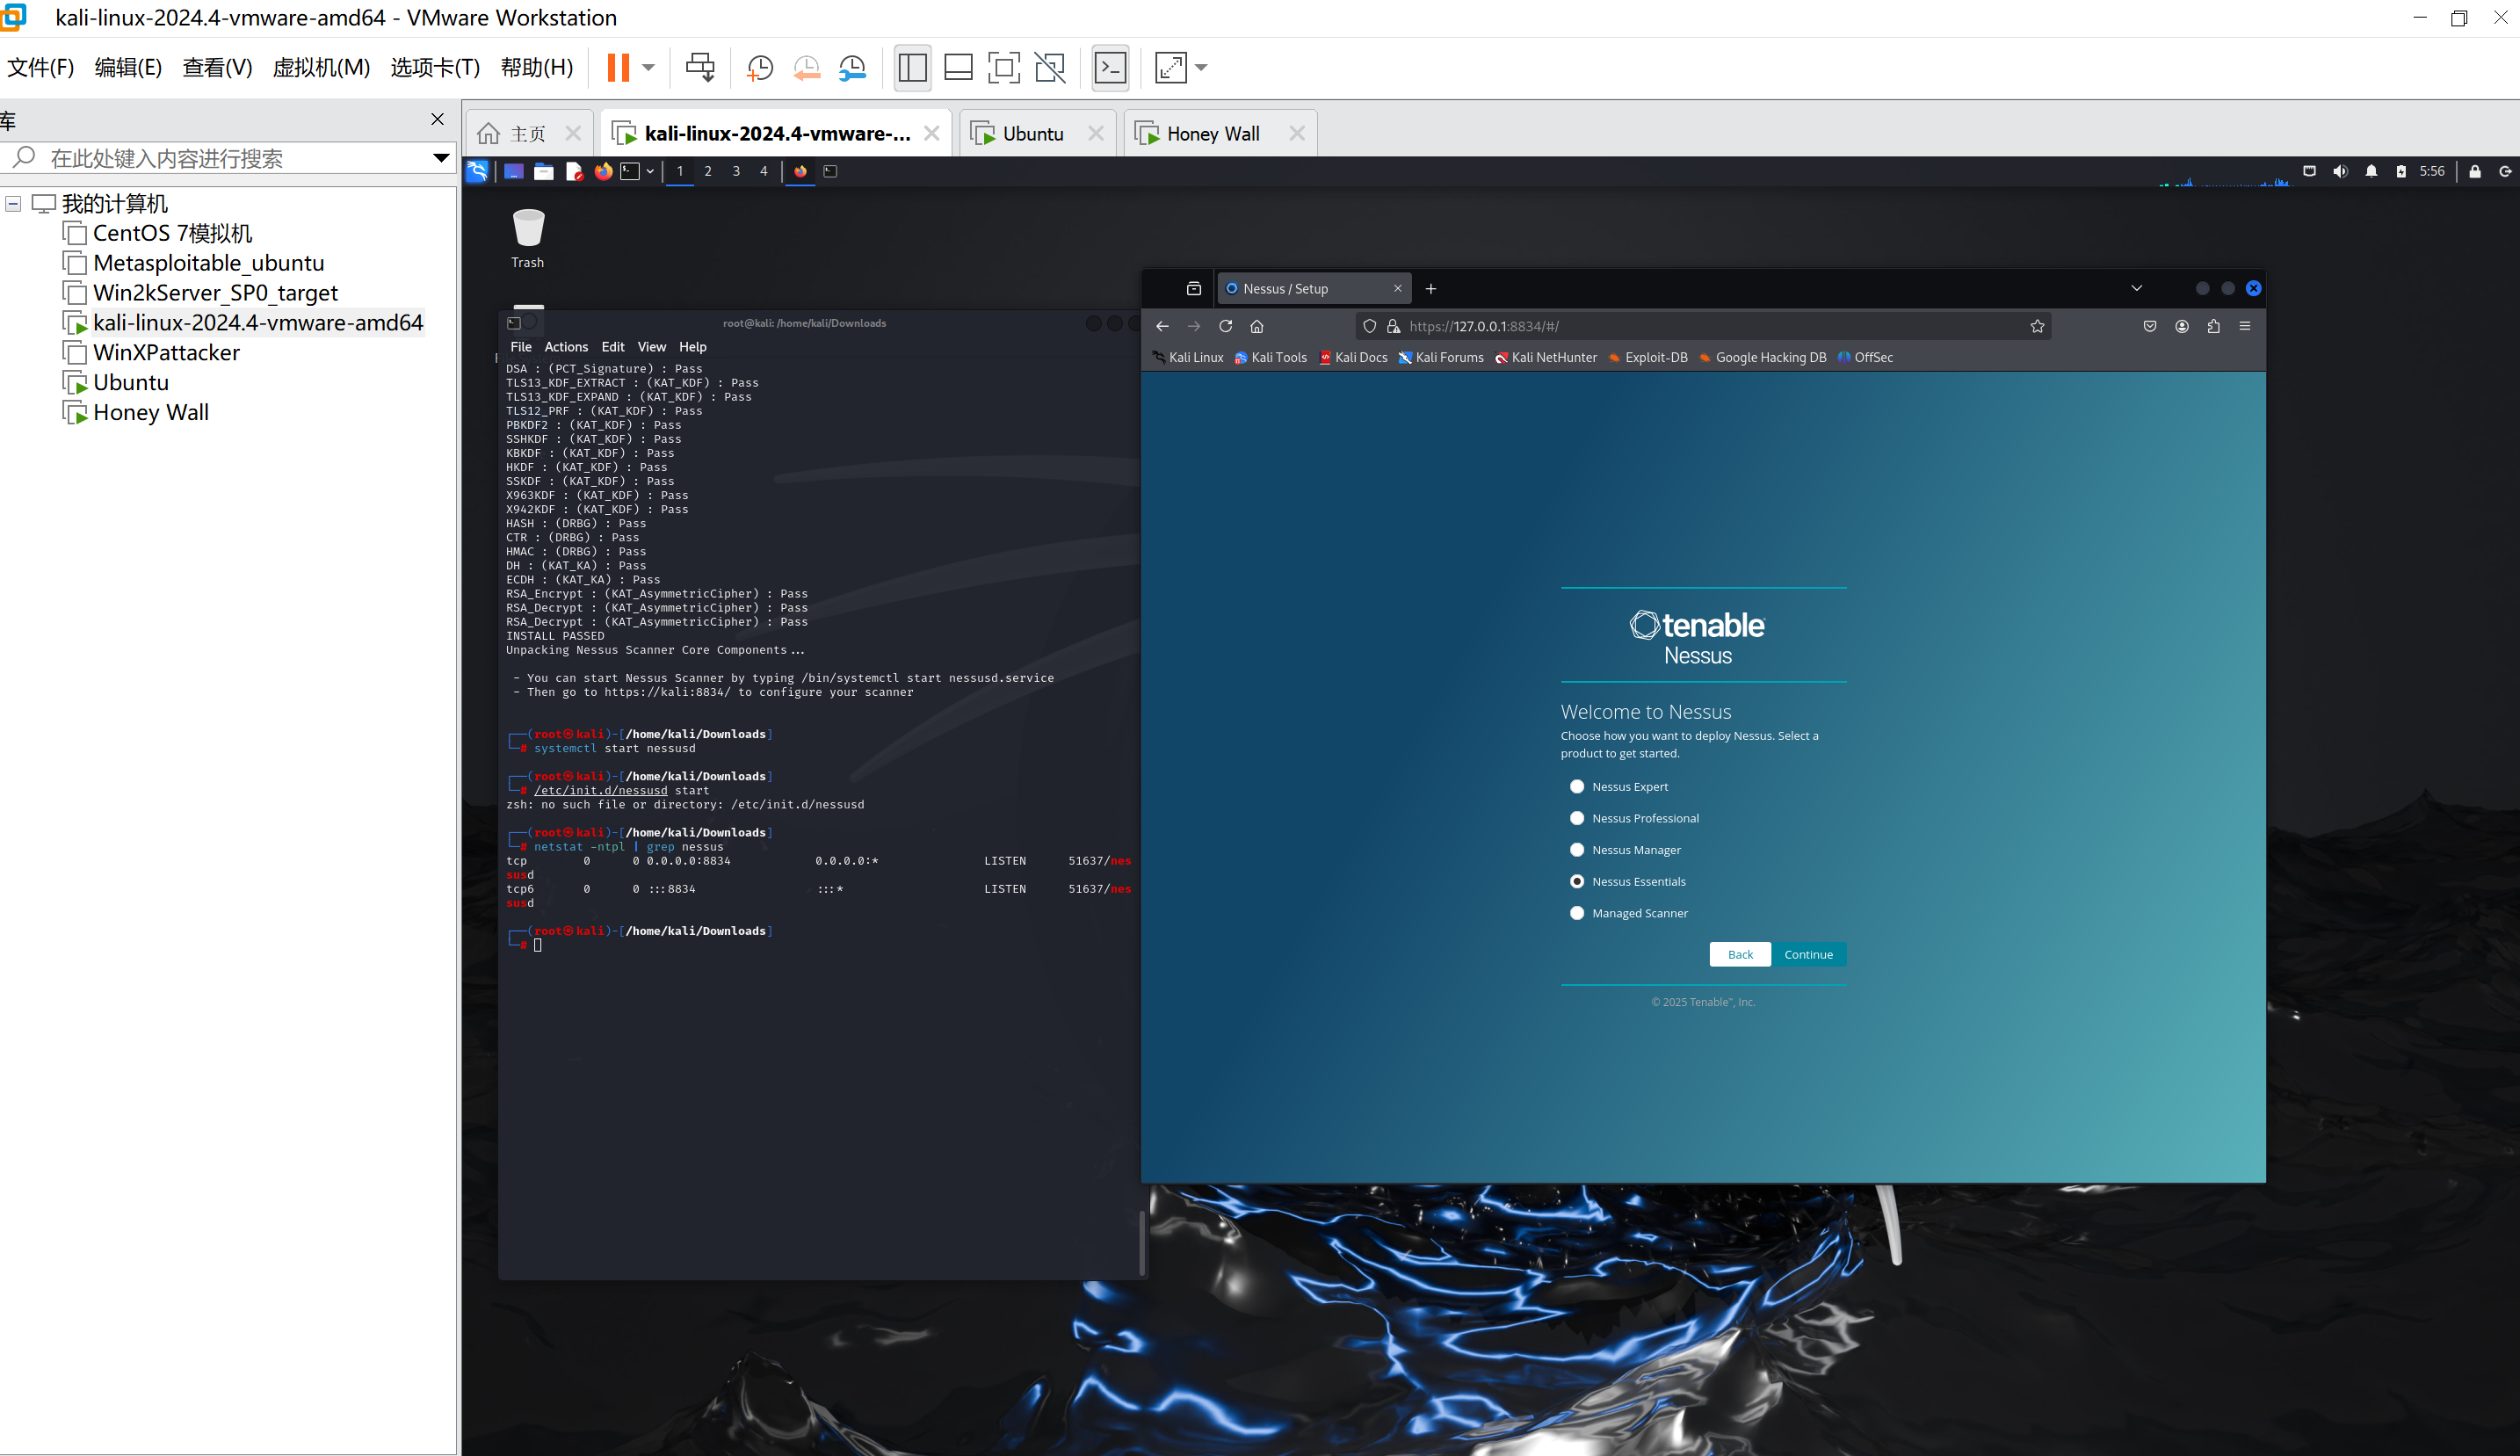The height and width of the screenshot is (1456, 2520).
Task: Open the 编辑(E) menu
Action: [x=128, y=67]
